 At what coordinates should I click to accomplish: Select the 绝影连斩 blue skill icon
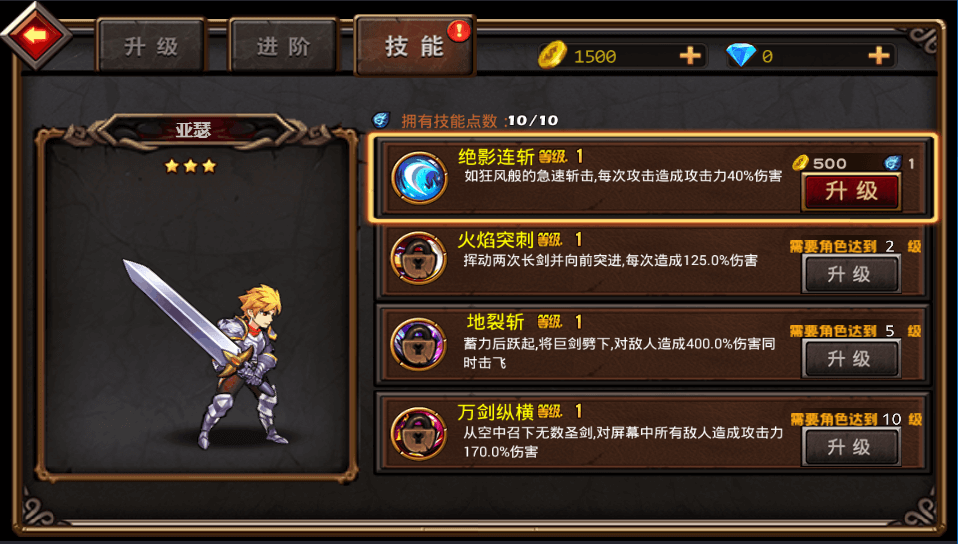(419, 177)
